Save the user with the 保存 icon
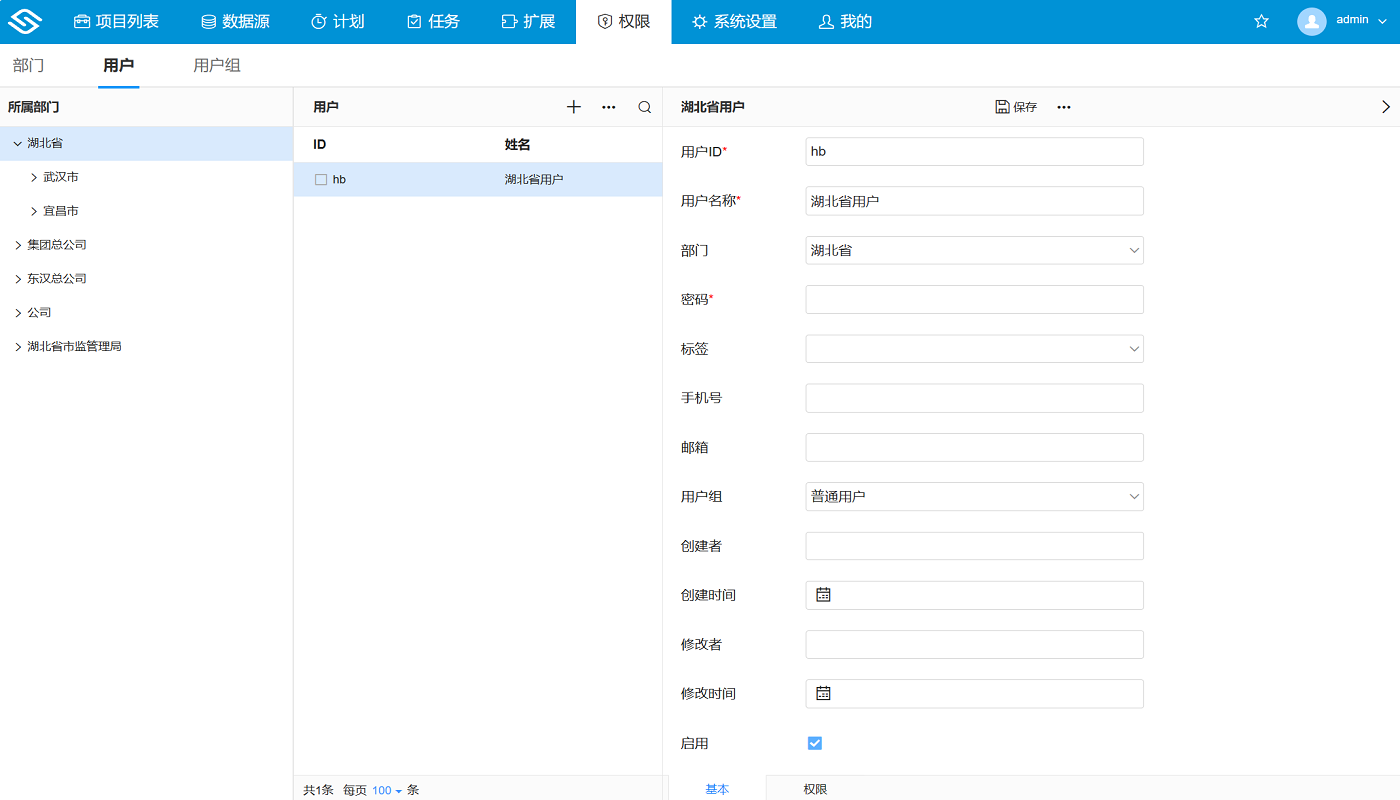 point(1015,106)
